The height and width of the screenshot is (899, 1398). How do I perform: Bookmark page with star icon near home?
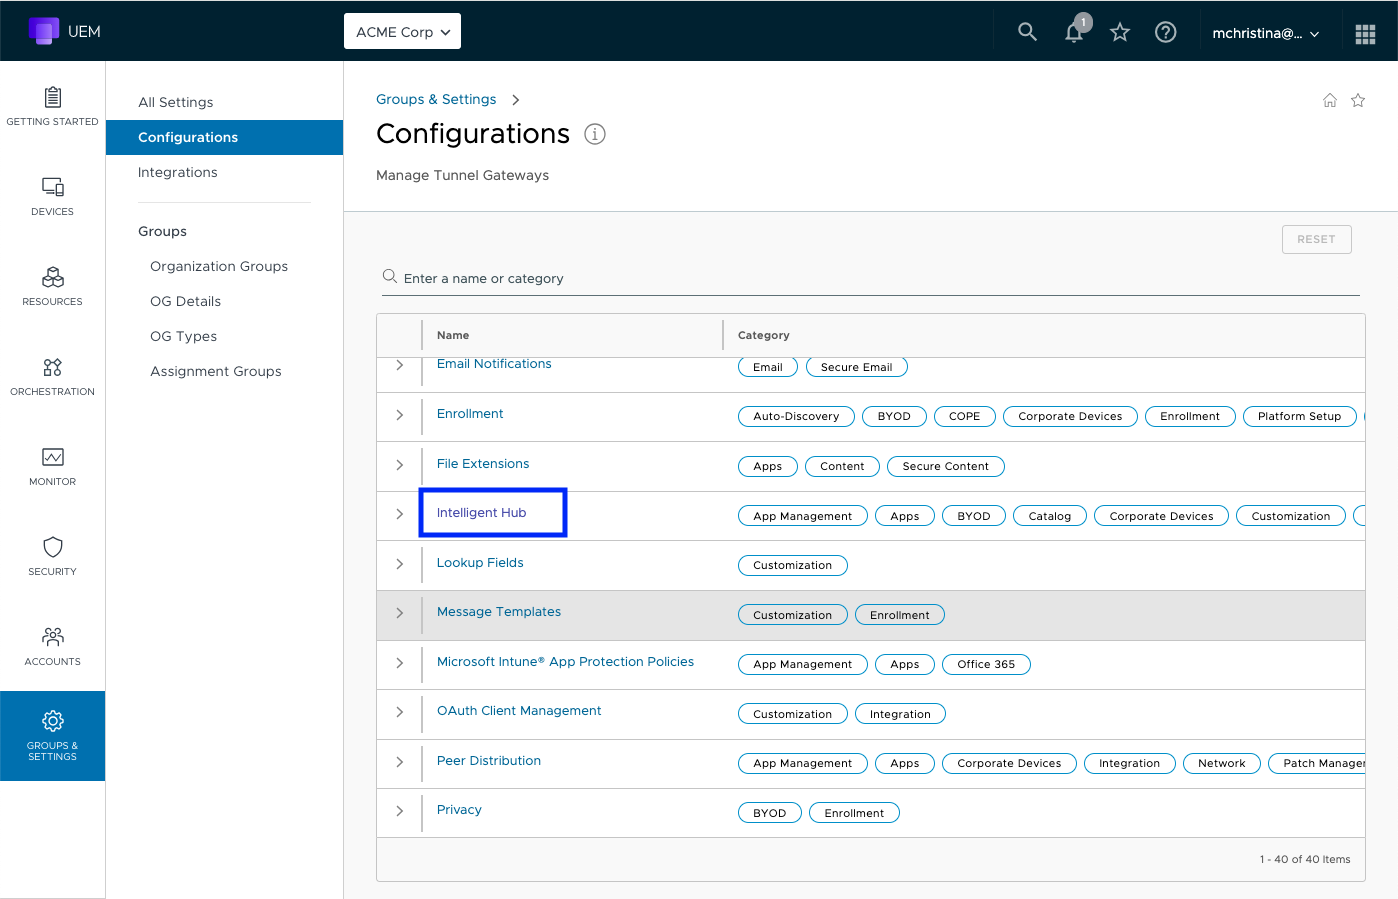click(1358, 100)
